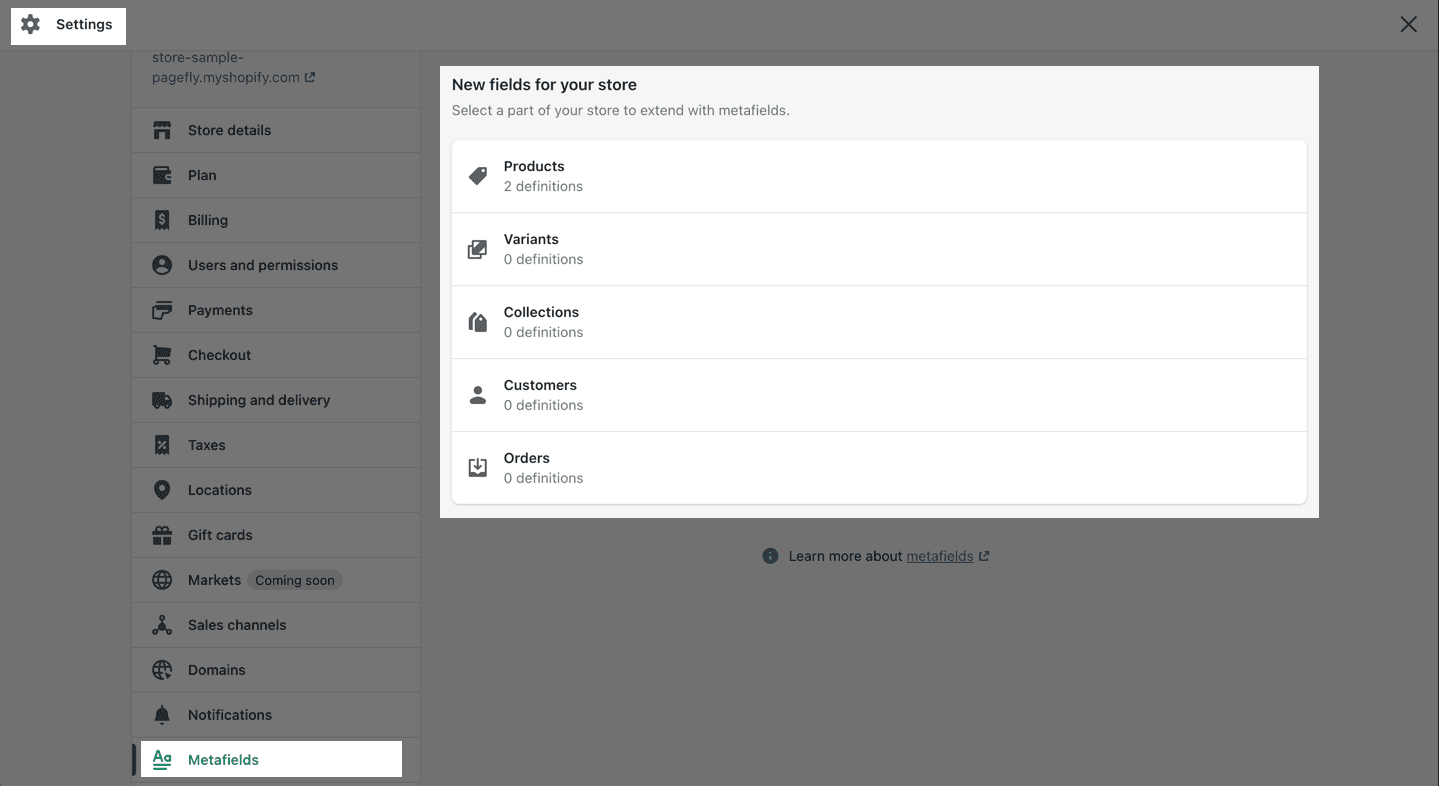Image resolution: width=1439 pixels, height=786 pixels.
Task: Open Payments settings
Action: (x=276, y=310)
